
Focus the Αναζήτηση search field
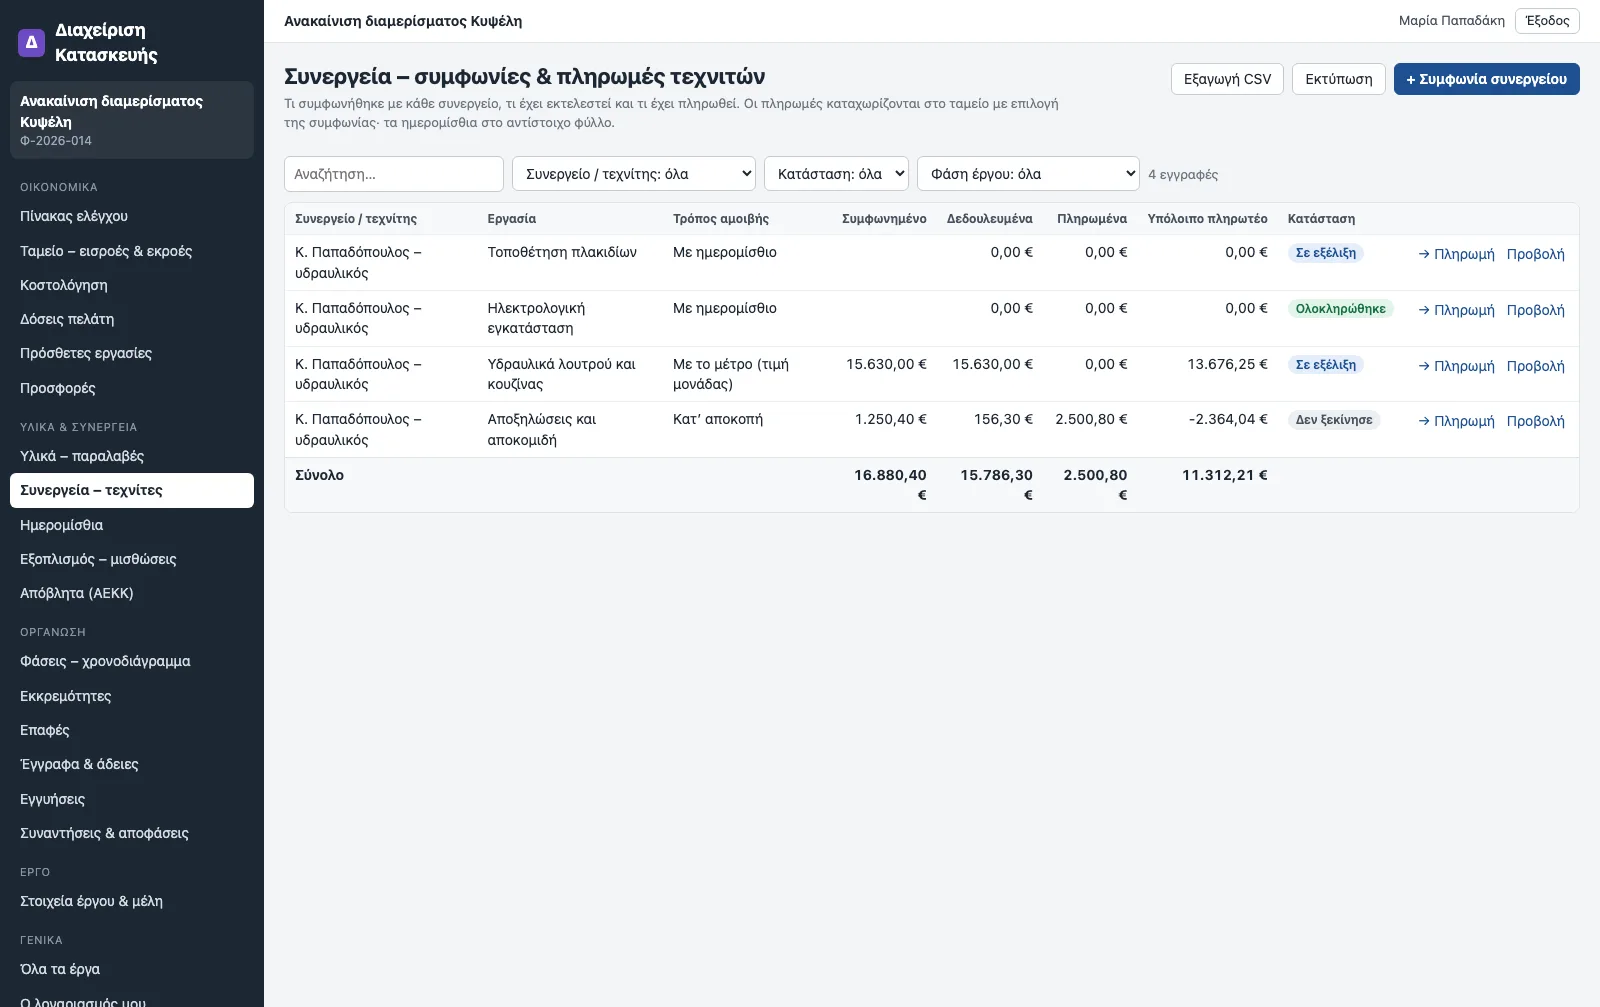(394, 174)
